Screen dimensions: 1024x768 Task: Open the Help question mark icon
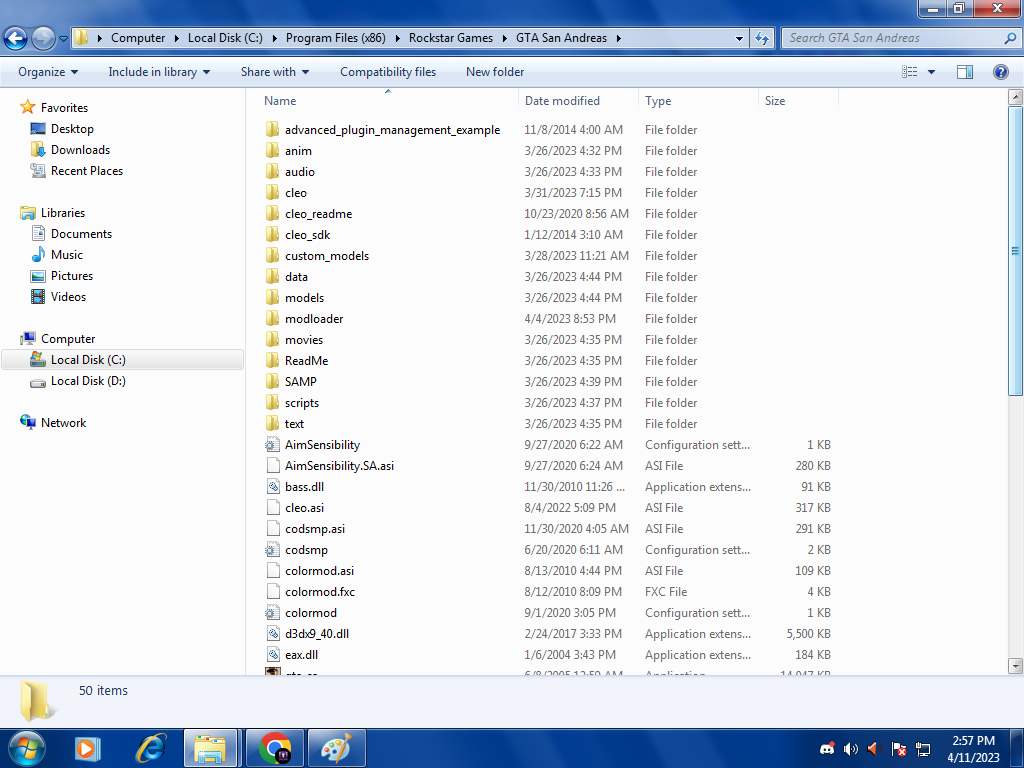(1000, 72)
